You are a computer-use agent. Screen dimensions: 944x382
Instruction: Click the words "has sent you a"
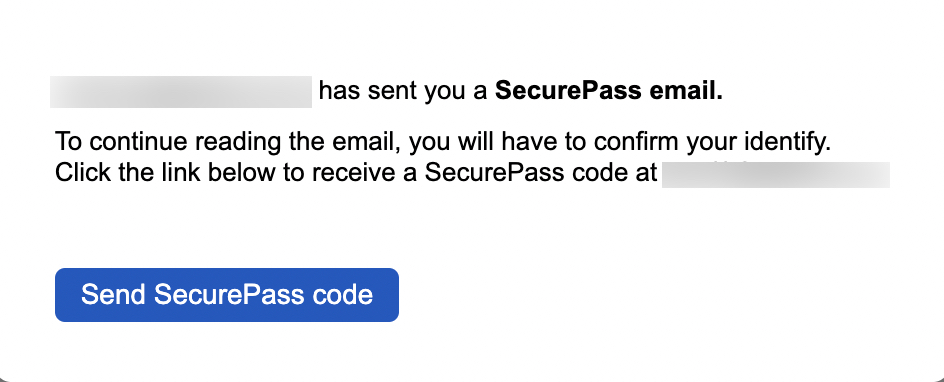click(x=403, y=91)
